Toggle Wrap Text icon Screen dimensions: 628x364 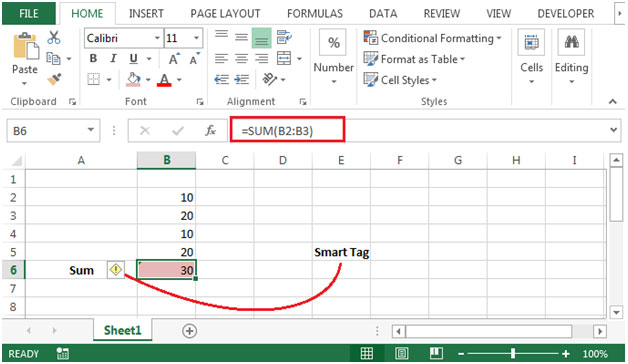(x=284, y=37)
